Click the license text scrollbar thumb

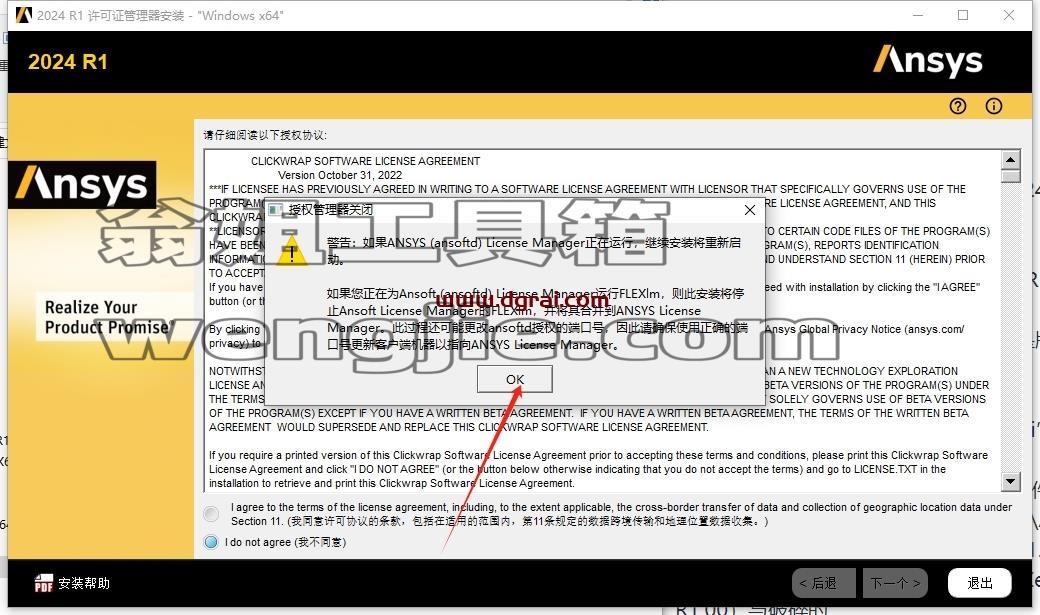[1010, 176]
